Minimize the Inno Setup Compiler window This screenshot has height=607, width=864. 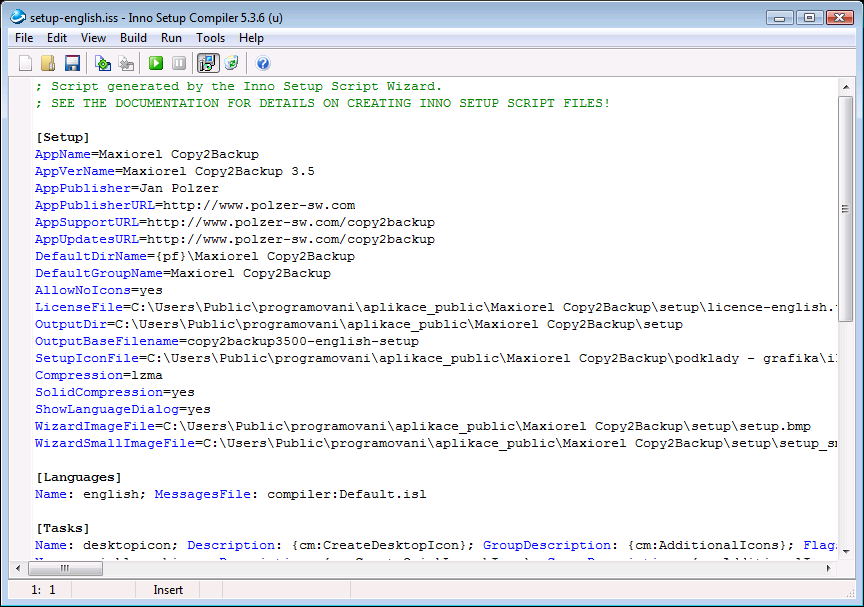[x=779, y=18]
